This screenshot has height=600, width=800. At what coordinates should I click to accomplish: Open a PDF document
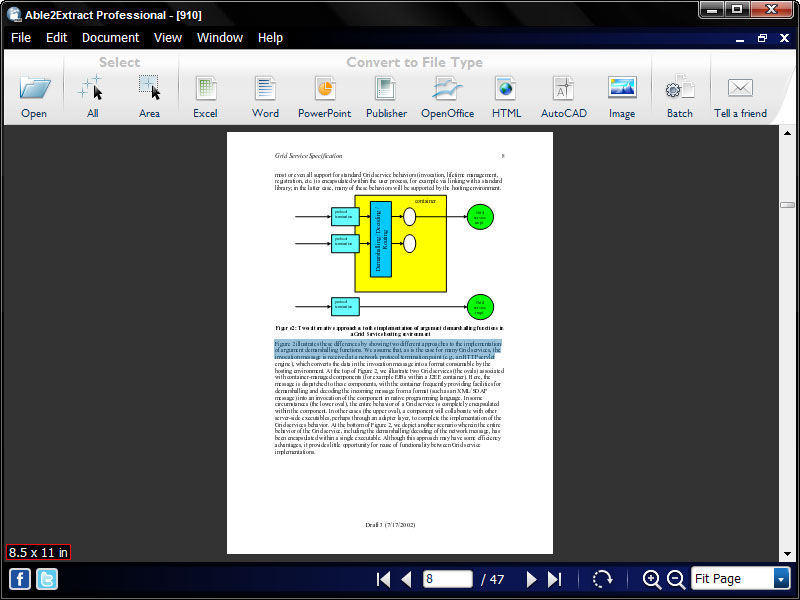click(x=33, y=90)
